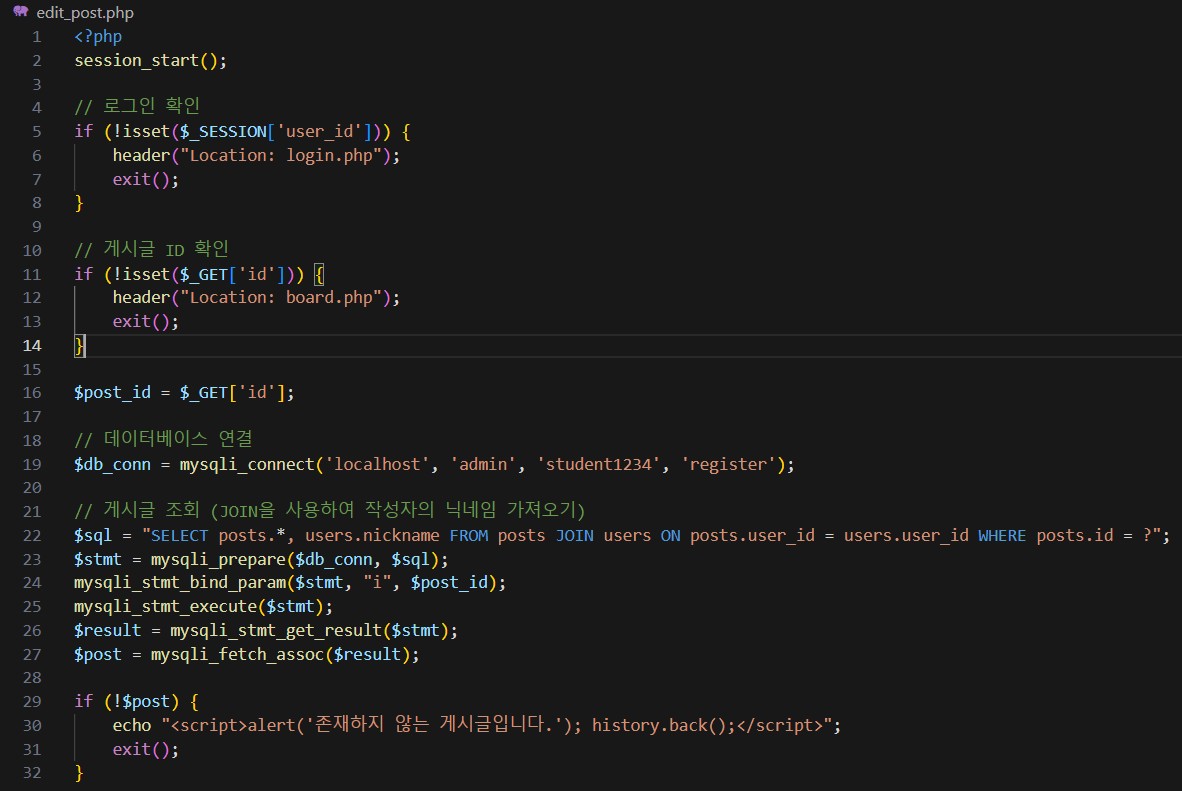
Task: Click the 'localhost' host string
Action: pyautogui.click(x=377, y=464)
